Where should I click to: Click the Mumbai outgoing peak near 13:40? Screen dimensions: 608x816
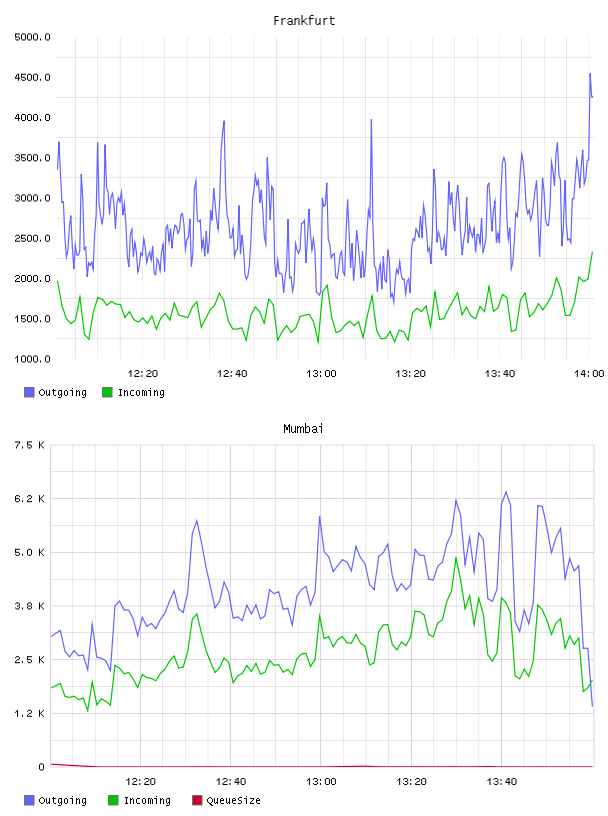506,492
